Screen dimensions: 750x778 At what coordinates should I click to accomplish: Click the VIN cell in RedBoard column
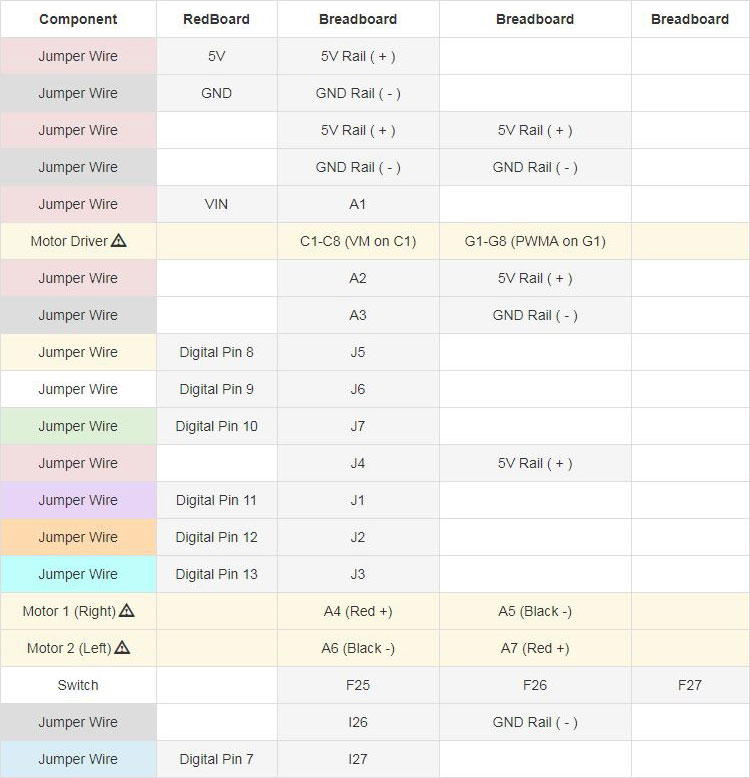coord(217,204)
